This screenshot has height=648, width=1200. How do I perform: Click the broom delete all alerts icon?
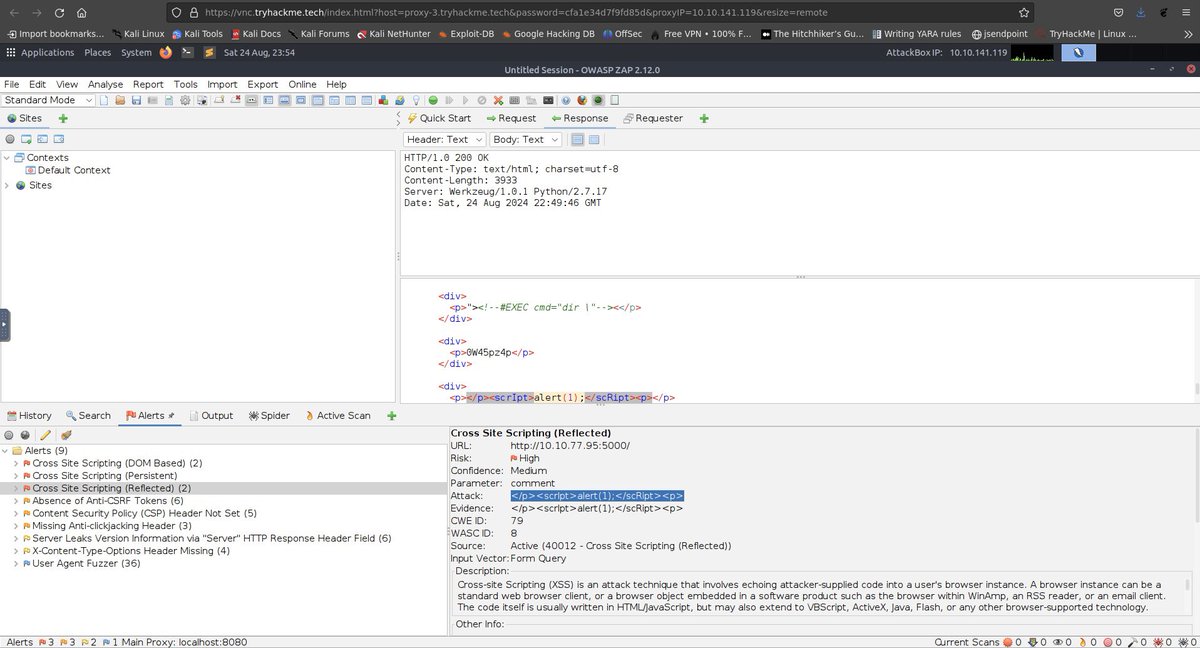pyautogui.click(x=66, y=435)
